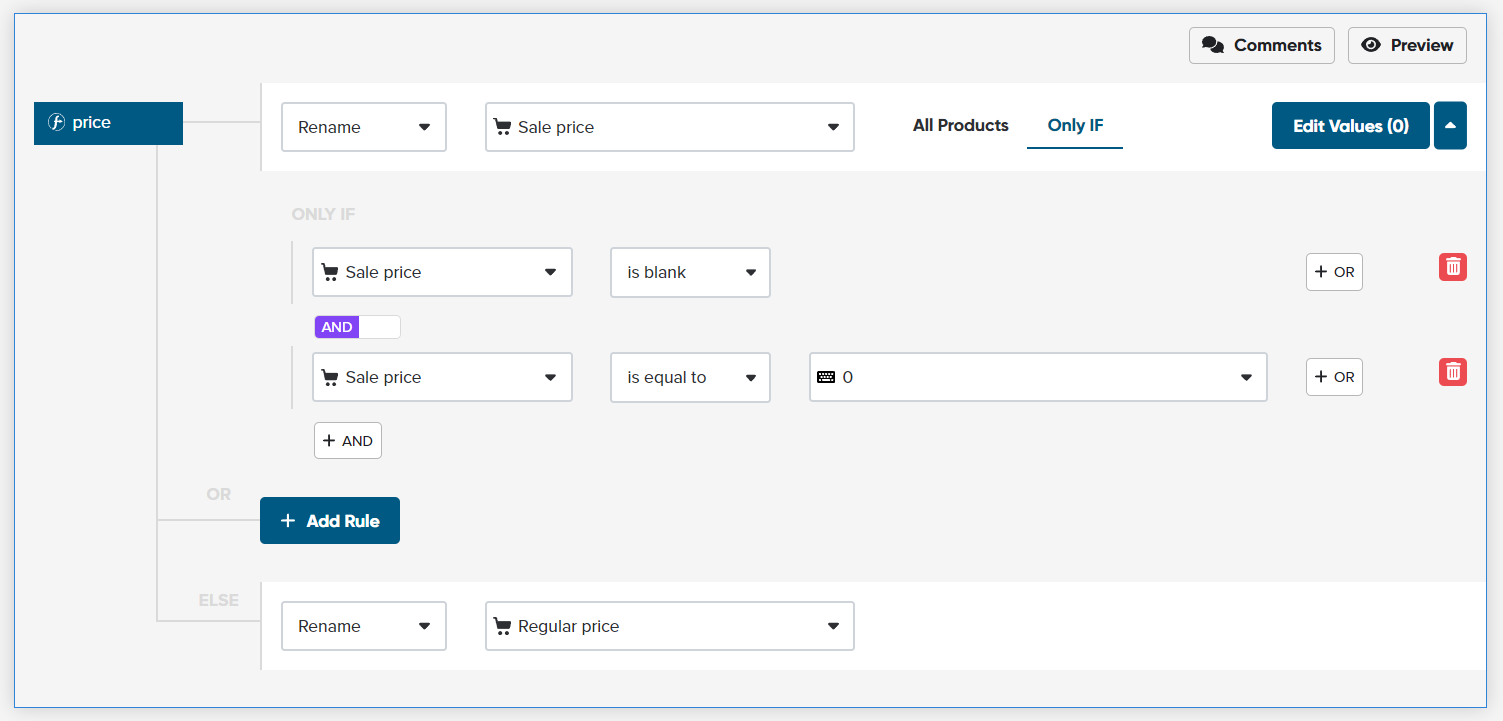Delete the 'is equal to' condition row
Image resolution: width=1503 pixels, height=721 pixels.
pyautogui.click(x=1452, y=372)
